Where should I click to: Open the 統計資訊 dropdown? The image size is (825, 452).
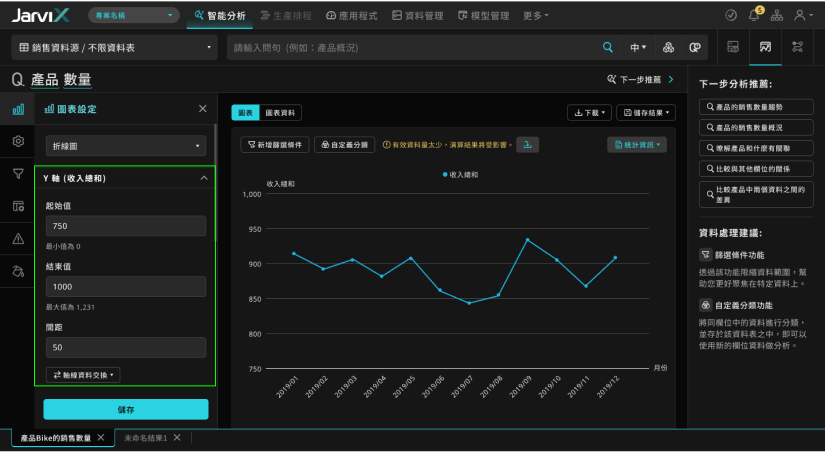637,145
